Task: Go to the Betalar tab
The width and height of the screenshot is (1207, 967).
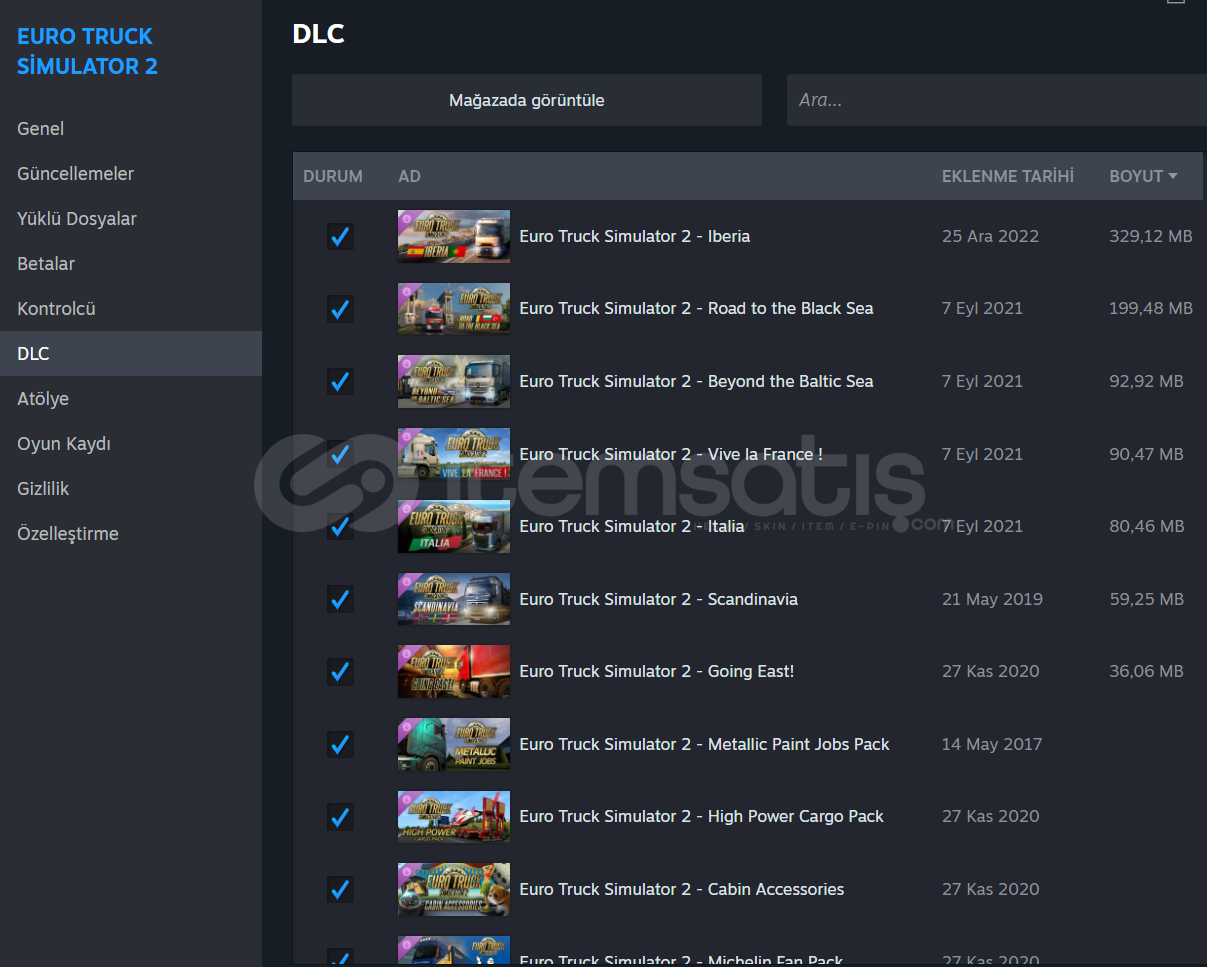Action: (x=131, y=264)
